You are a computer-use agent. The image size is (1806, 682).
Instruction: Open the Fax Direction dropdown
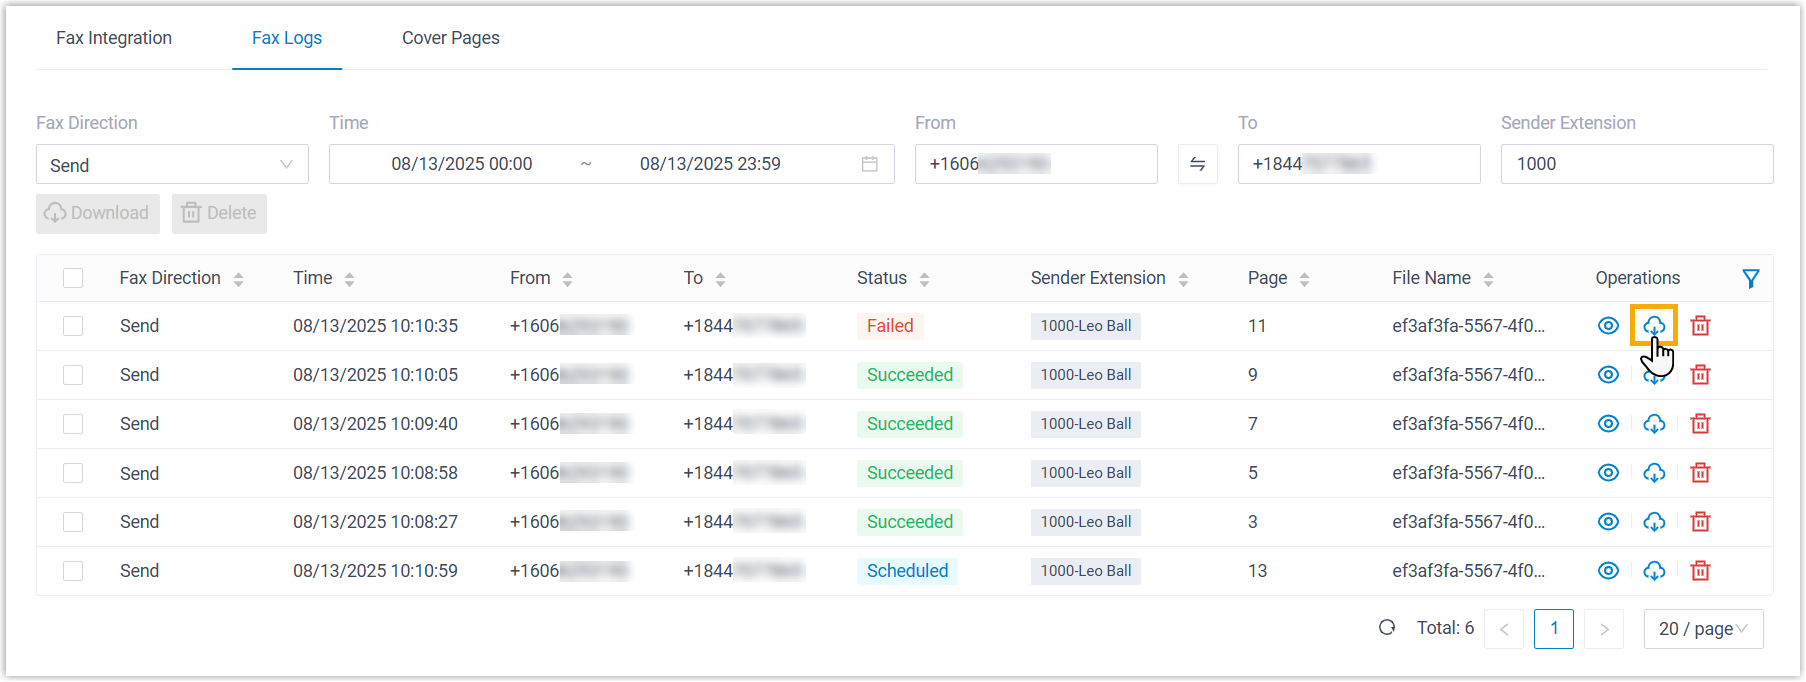tap(172, 165)
